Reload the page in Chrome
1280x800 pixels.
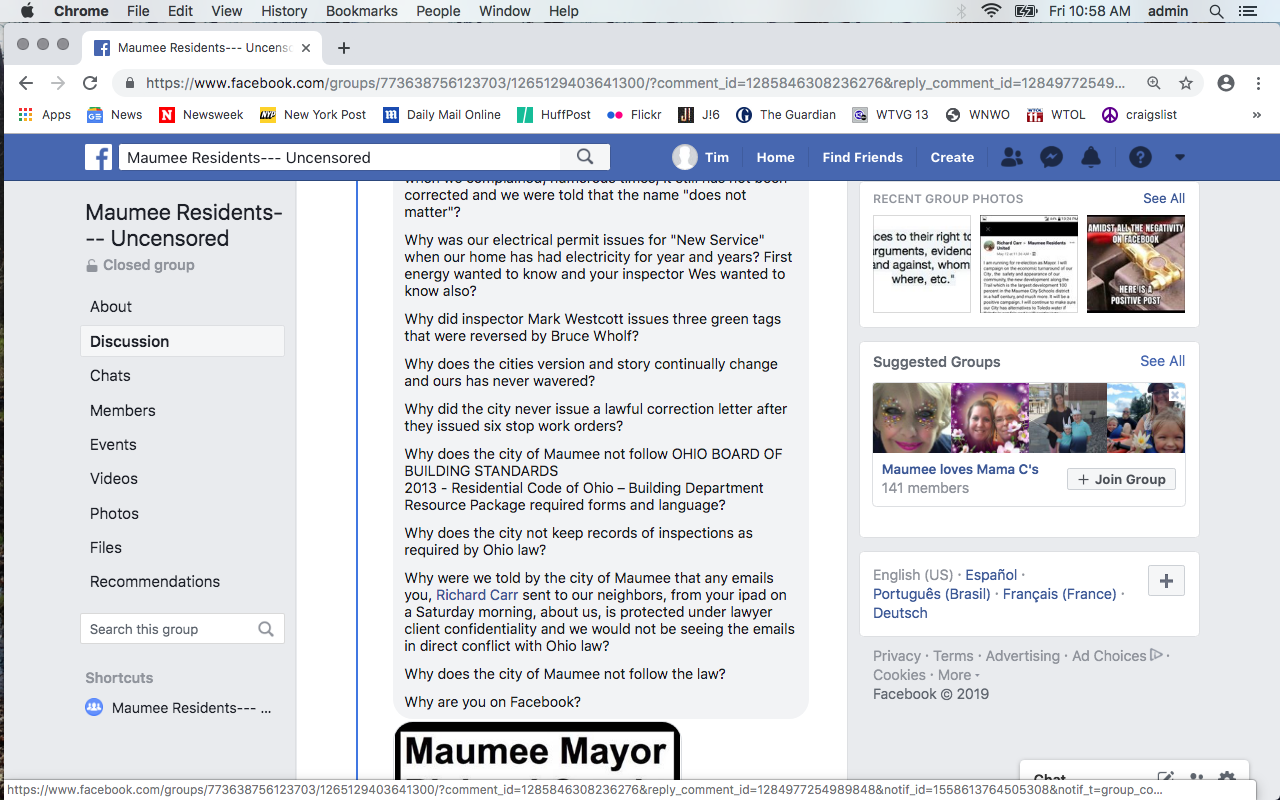click(90, 83)
